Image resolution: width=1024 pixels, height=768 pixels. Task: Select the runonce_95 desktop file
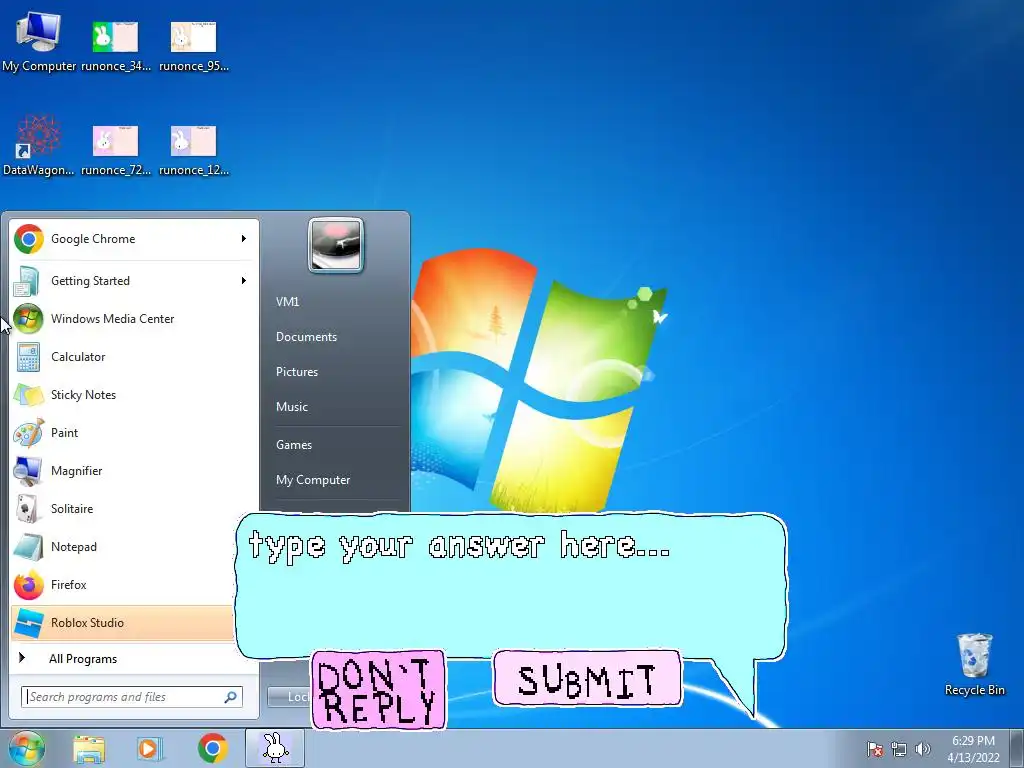[x=193, y=44]
